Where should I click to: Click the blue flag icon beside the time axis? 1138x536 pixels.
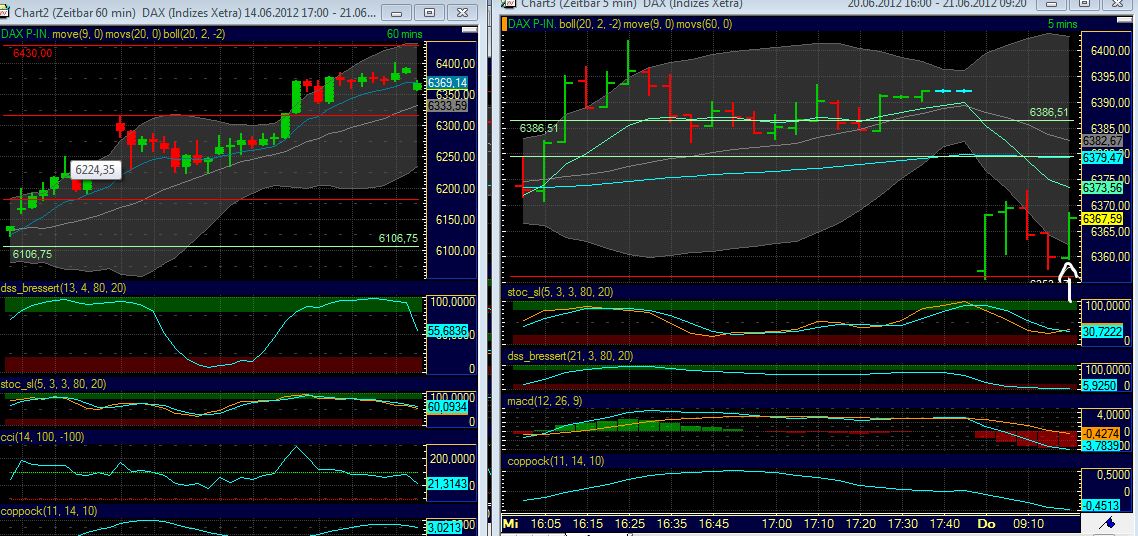click(1108, 523)
